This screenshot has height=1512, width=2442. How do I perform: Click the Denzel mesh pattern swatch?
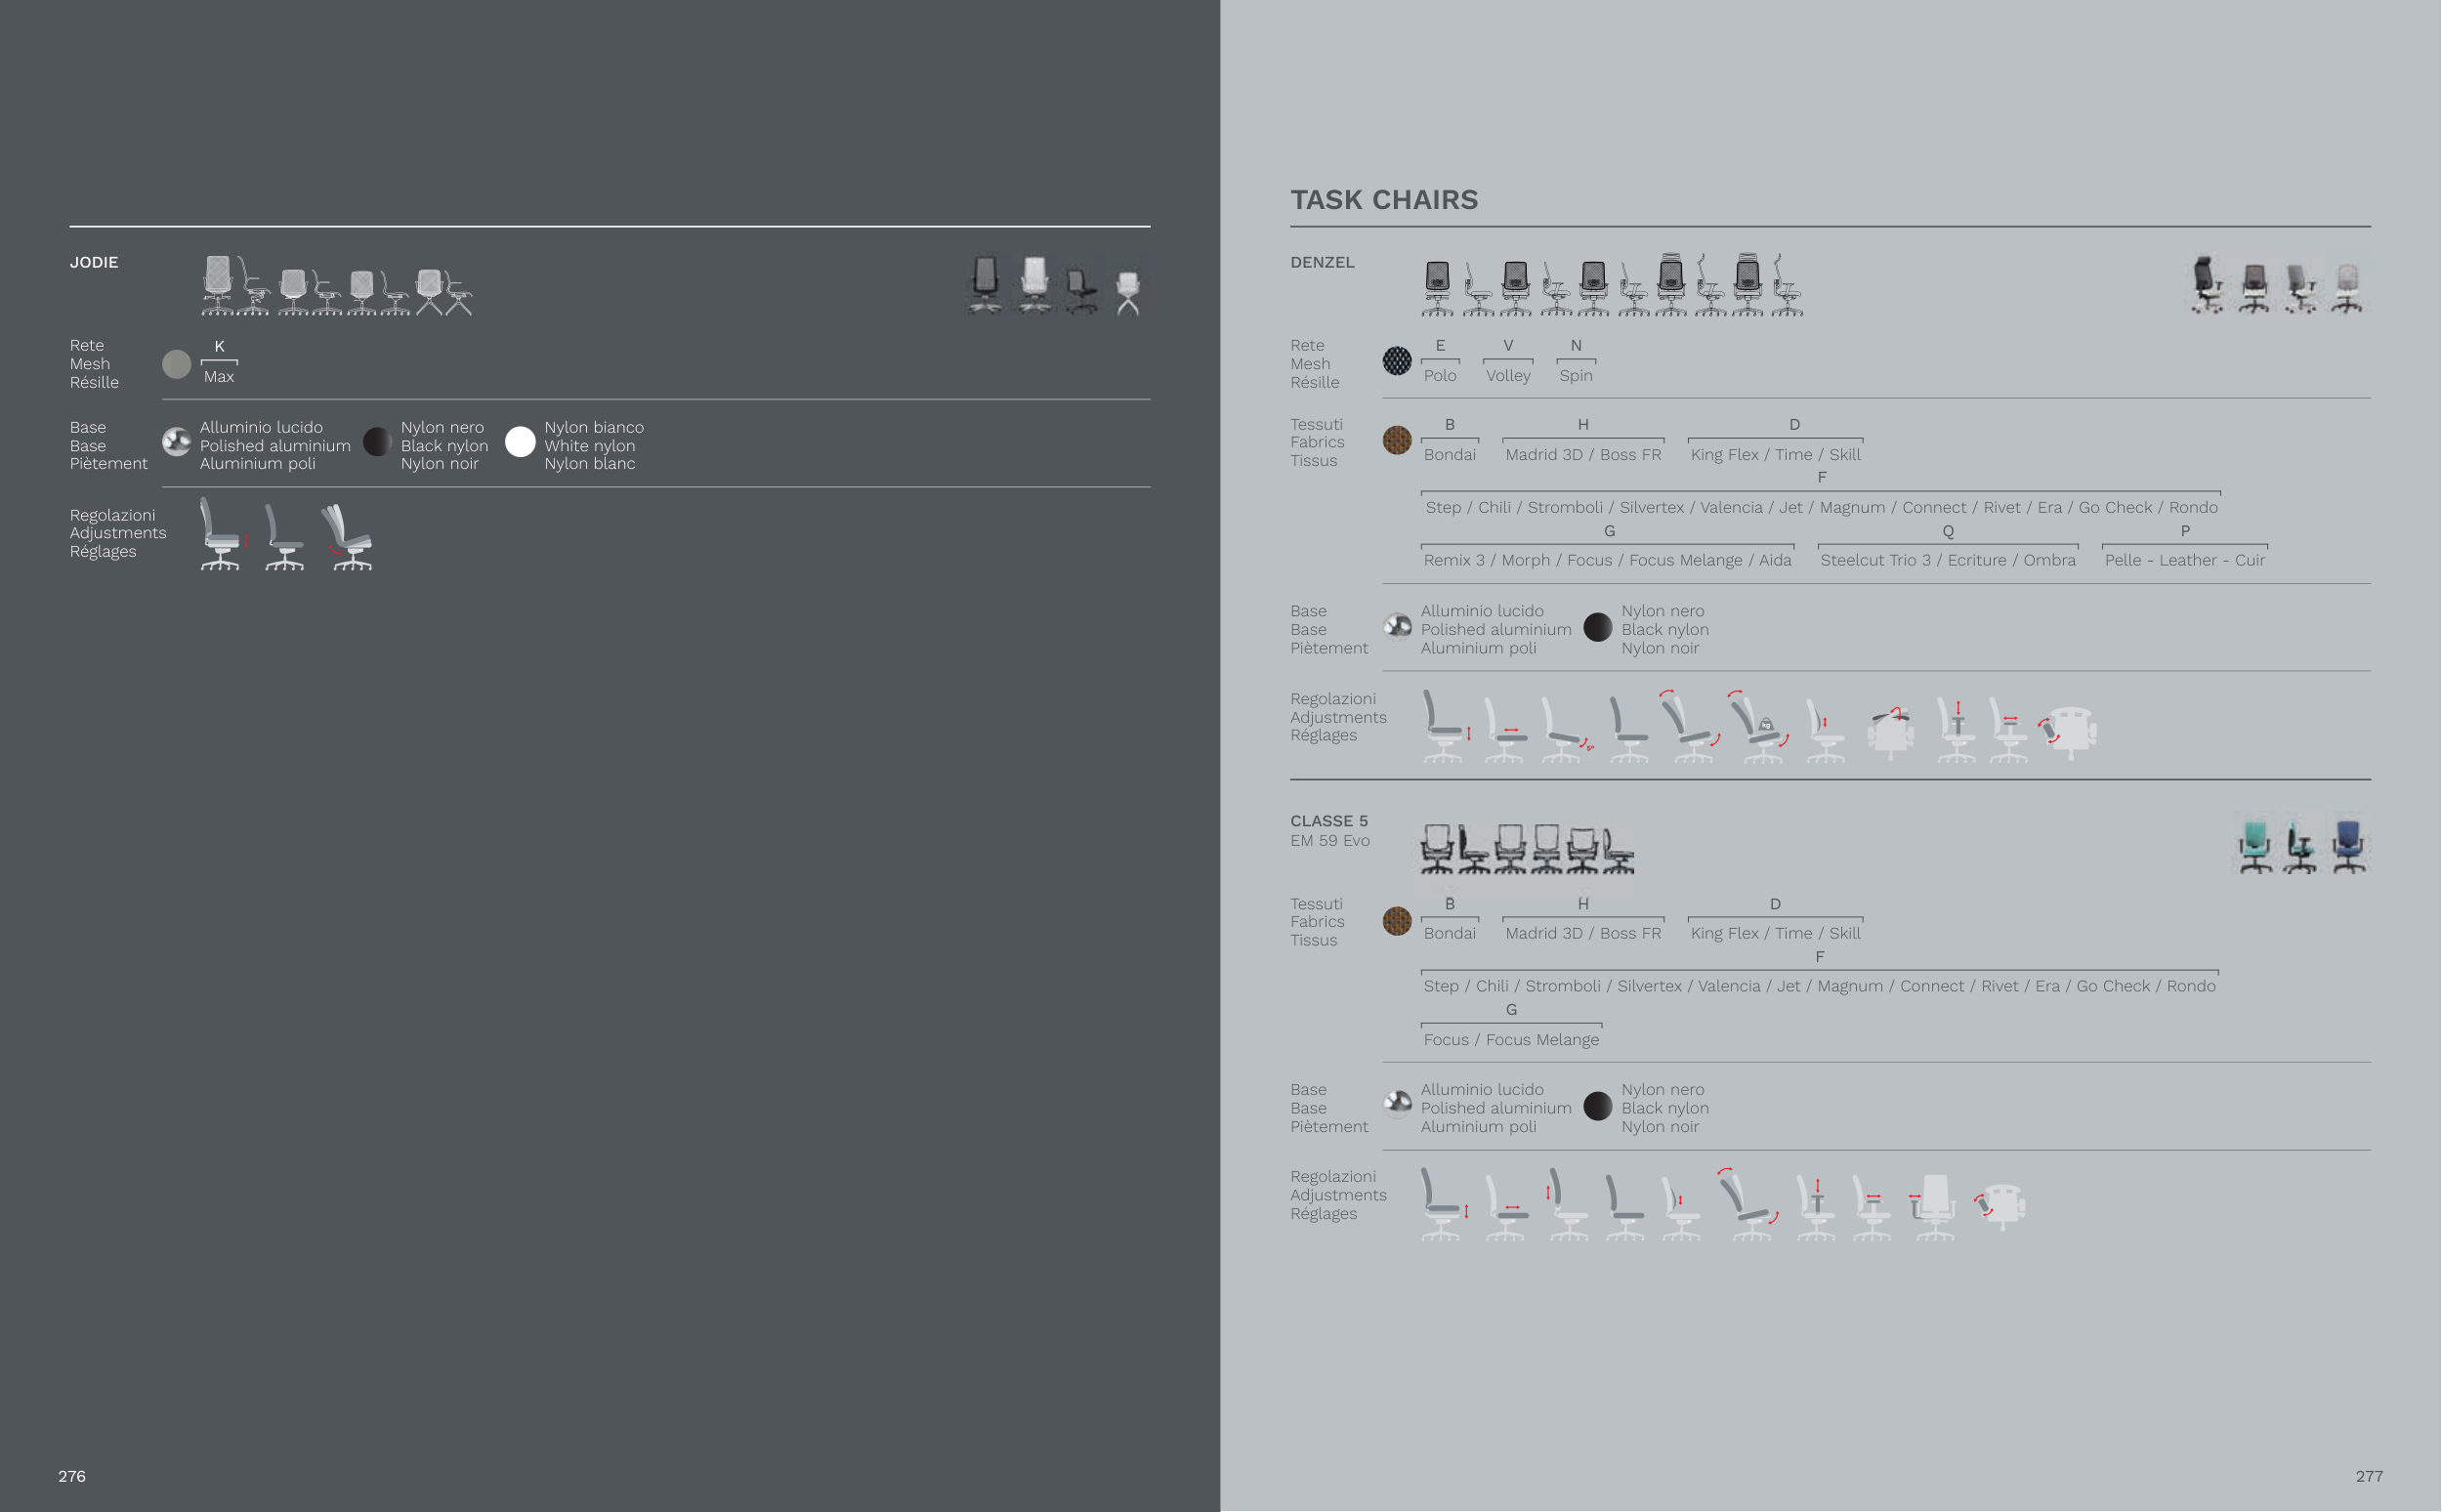coord(1396,361)
